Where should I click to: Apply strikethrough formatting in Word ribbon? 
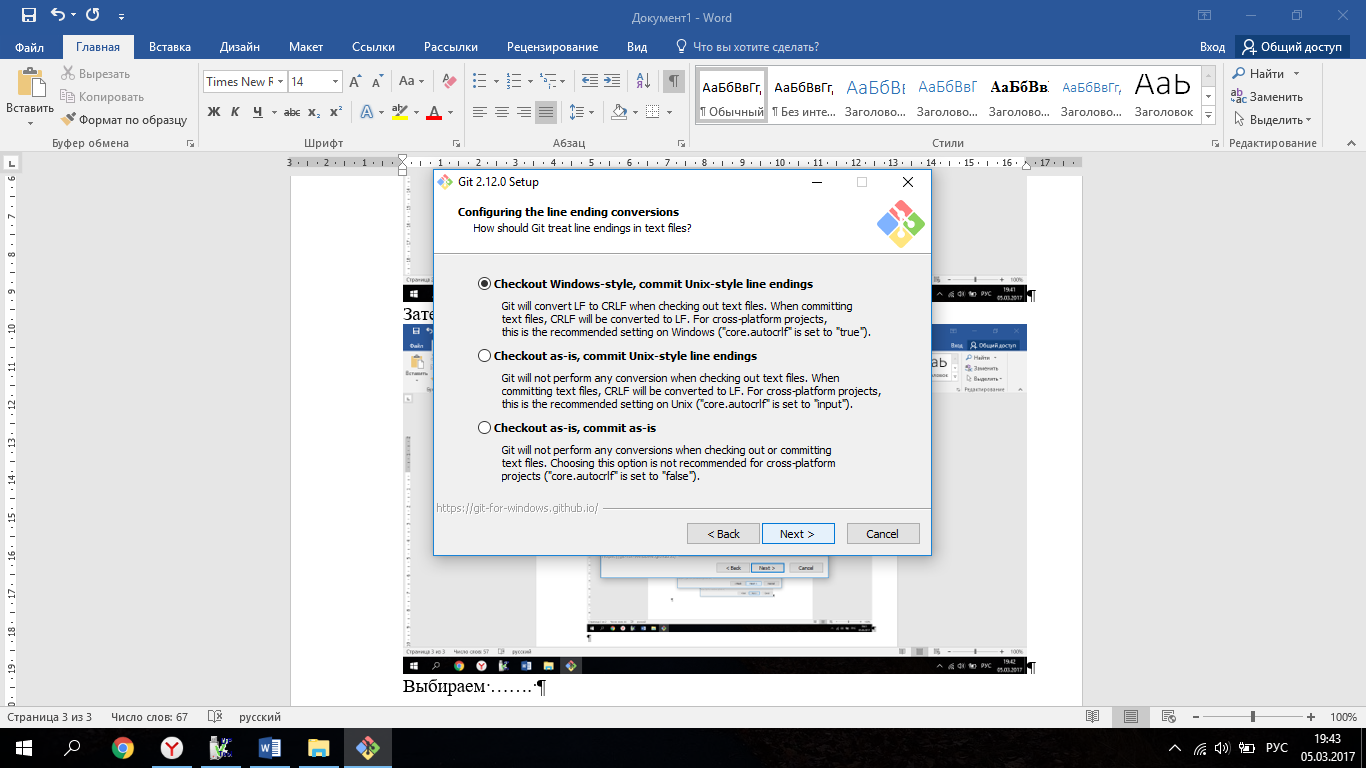(293, 112)
